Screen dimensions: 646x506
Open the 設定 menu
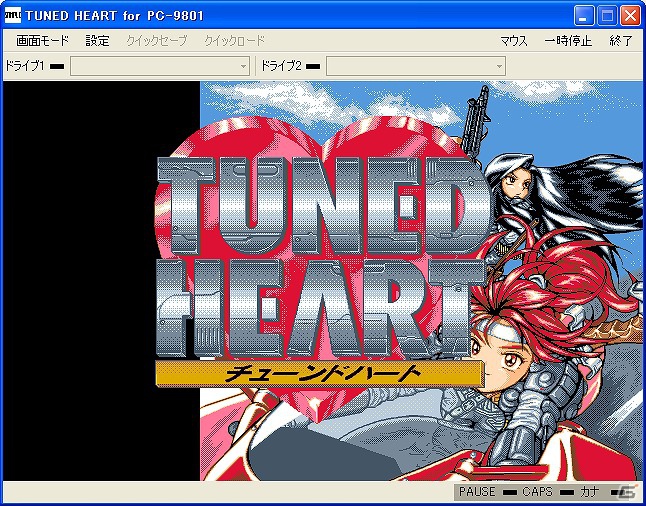click(x=98, y=41)
